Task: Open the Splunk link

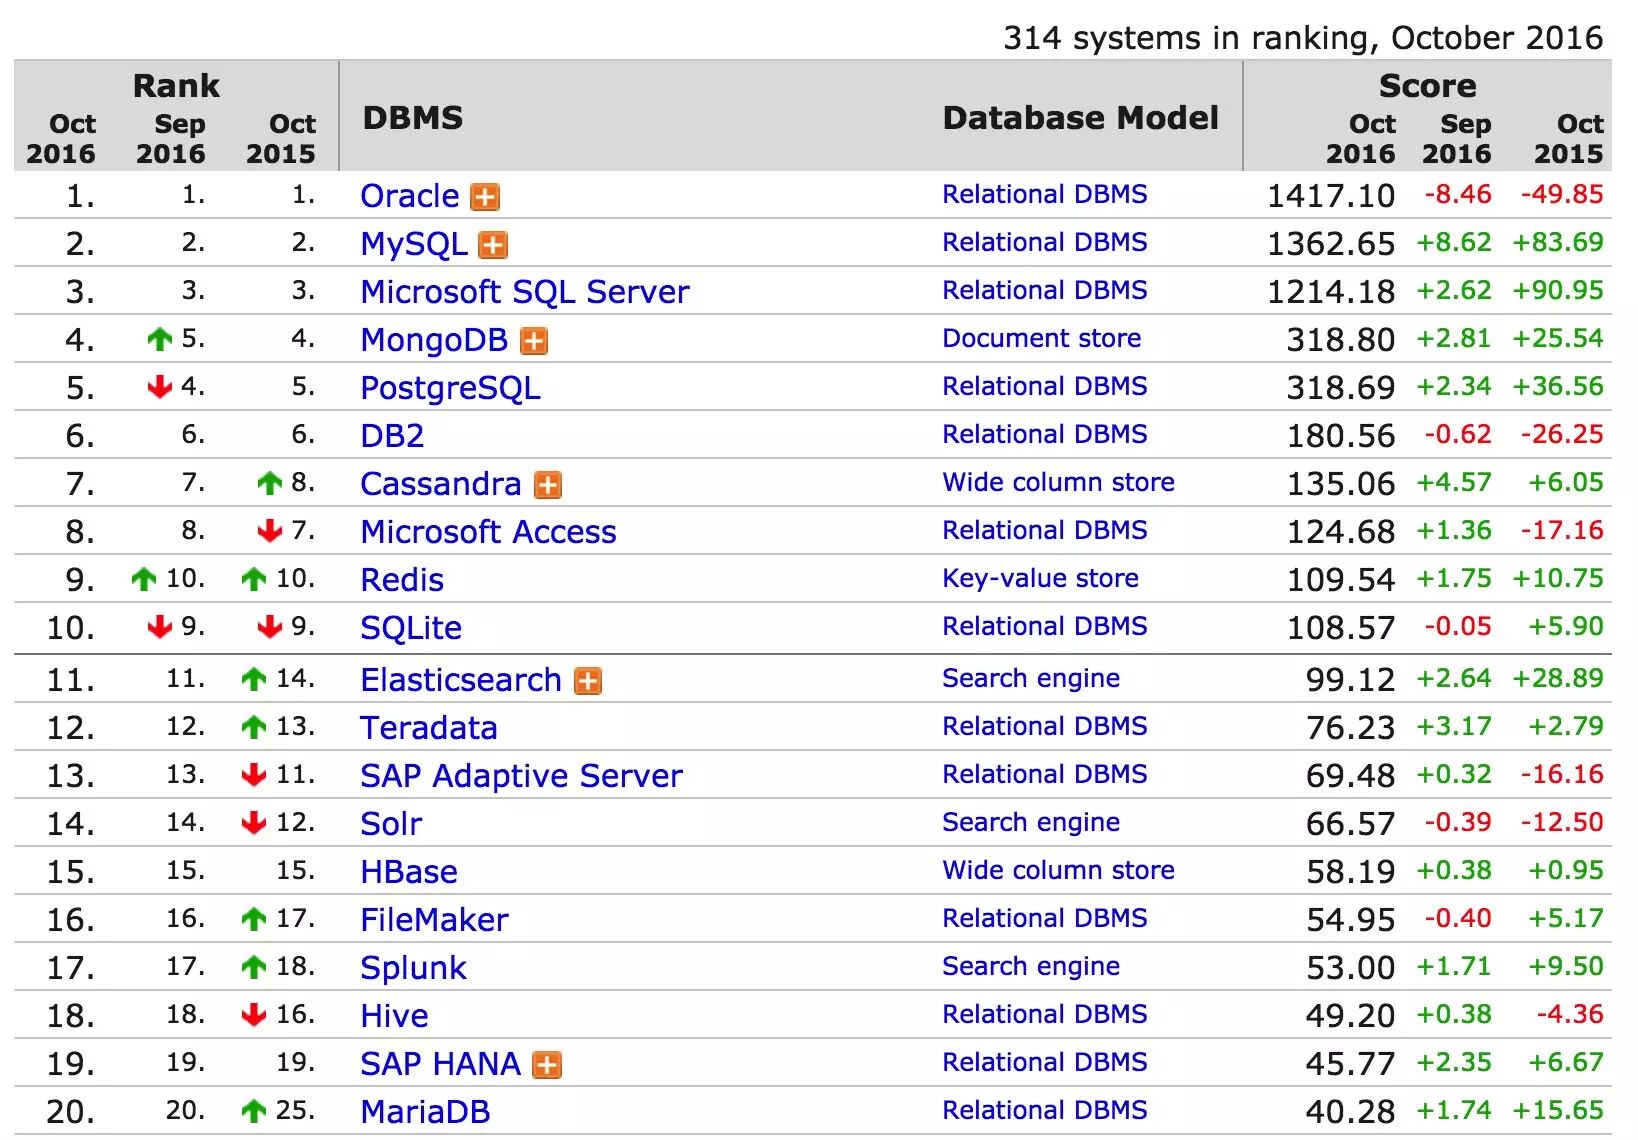Action: (414, 968)
